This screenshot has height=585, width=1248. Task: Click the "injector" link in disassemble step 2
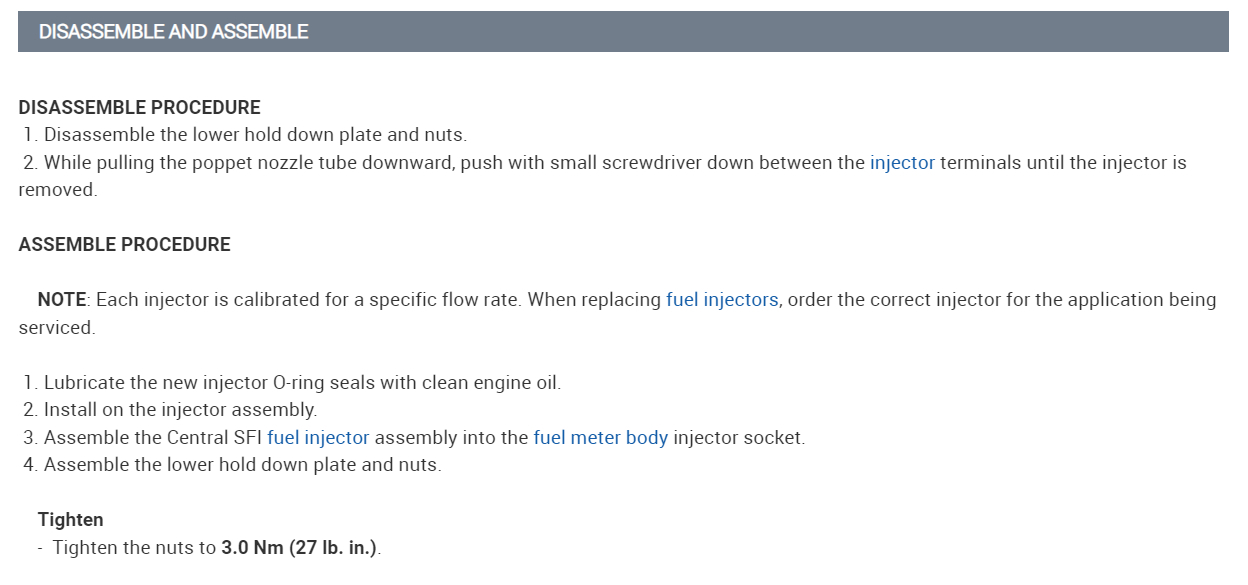(x=902, y=162)
